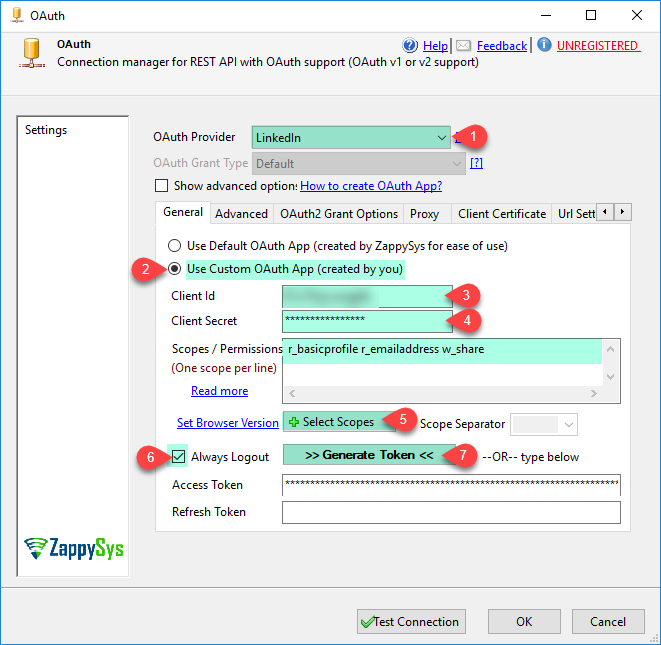Expand the OAuth Grant Type dropdown

tap(457, 164)
